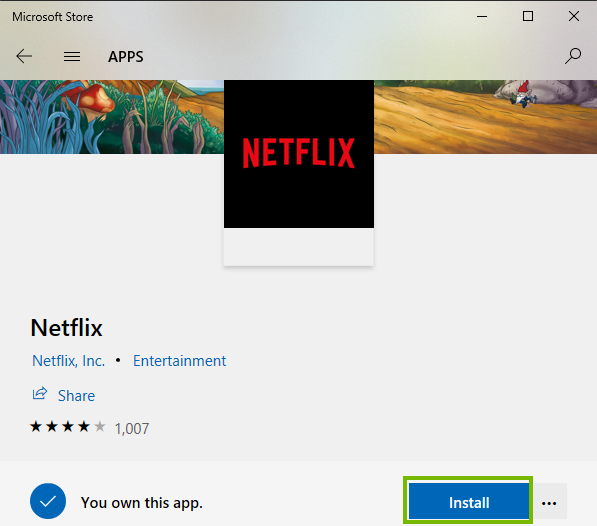Image resolution: width=597 pixels, height=526 pixels.
Task: Go back using the back arrow
Action: 24,56
